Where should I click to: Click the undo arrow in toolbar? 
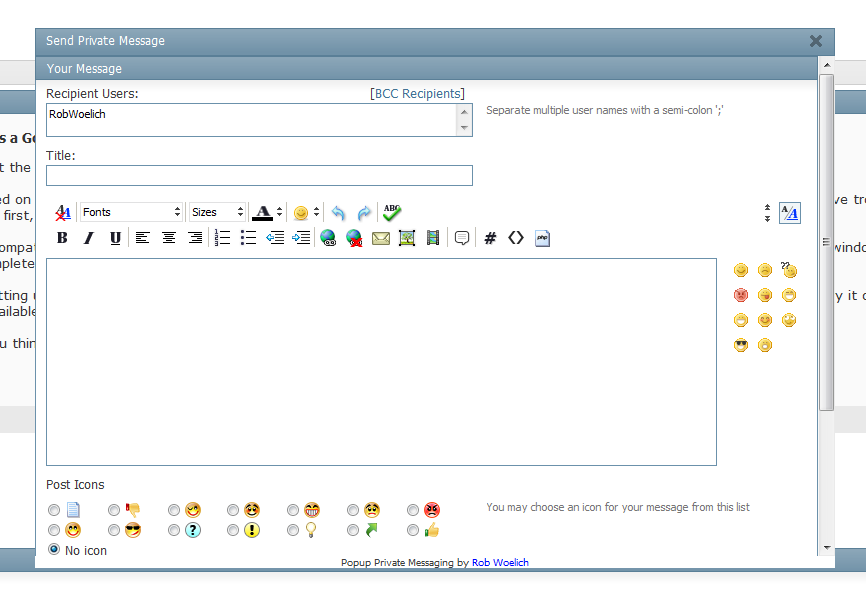tap(338, 213)
